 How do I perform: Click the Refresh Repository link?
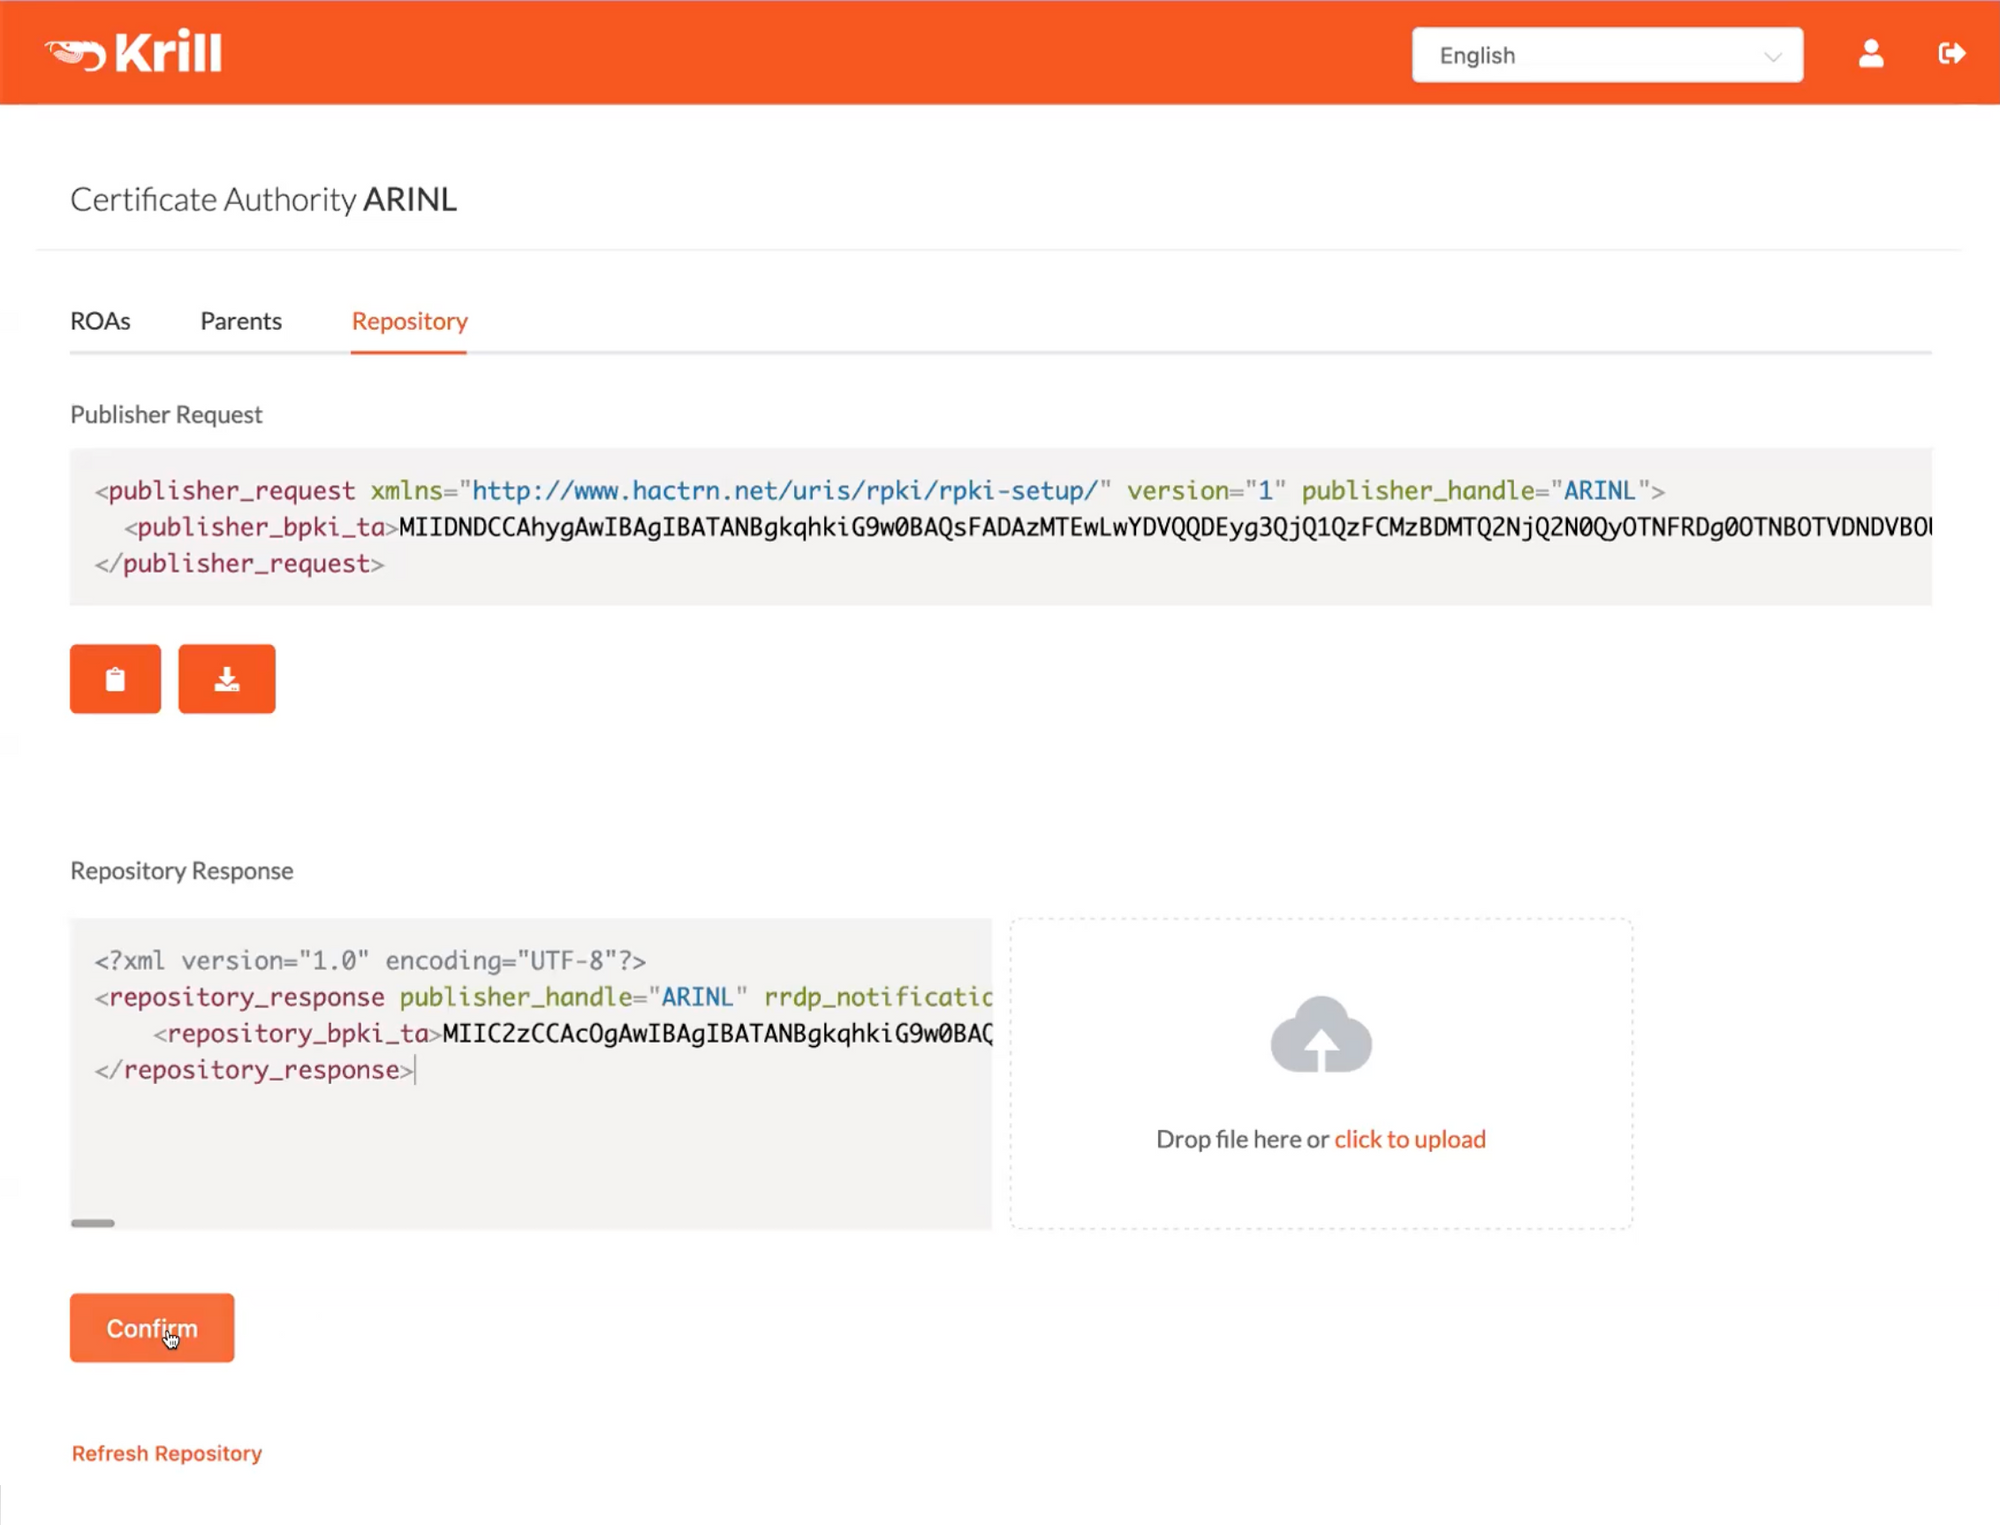coord(166,1453)
